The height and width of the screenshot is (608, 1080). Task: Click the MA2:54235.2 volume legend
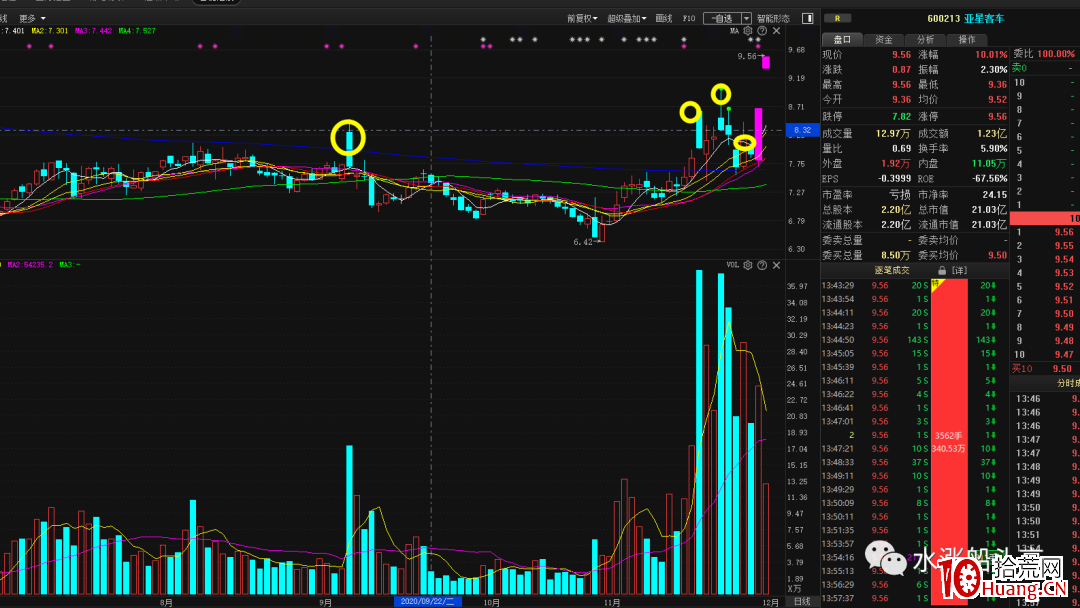point(30,265)
